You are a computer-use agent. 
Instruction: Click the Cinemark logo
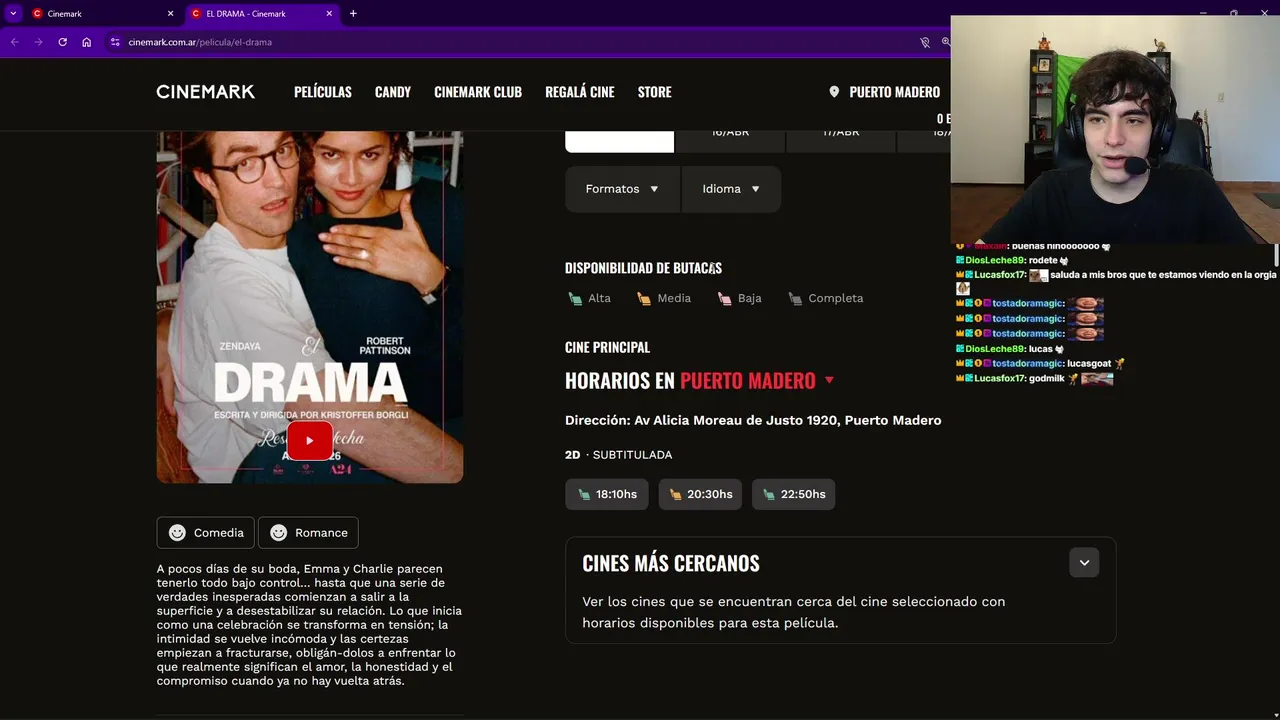pyautogui.click(x=205, y=92)
